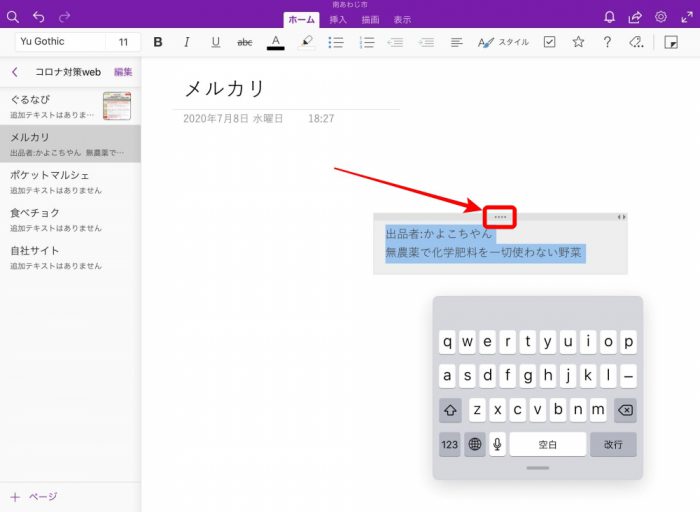The image size is (700, 512).
Task: Apply the highlighter pen color
Action: coord(306,42)
